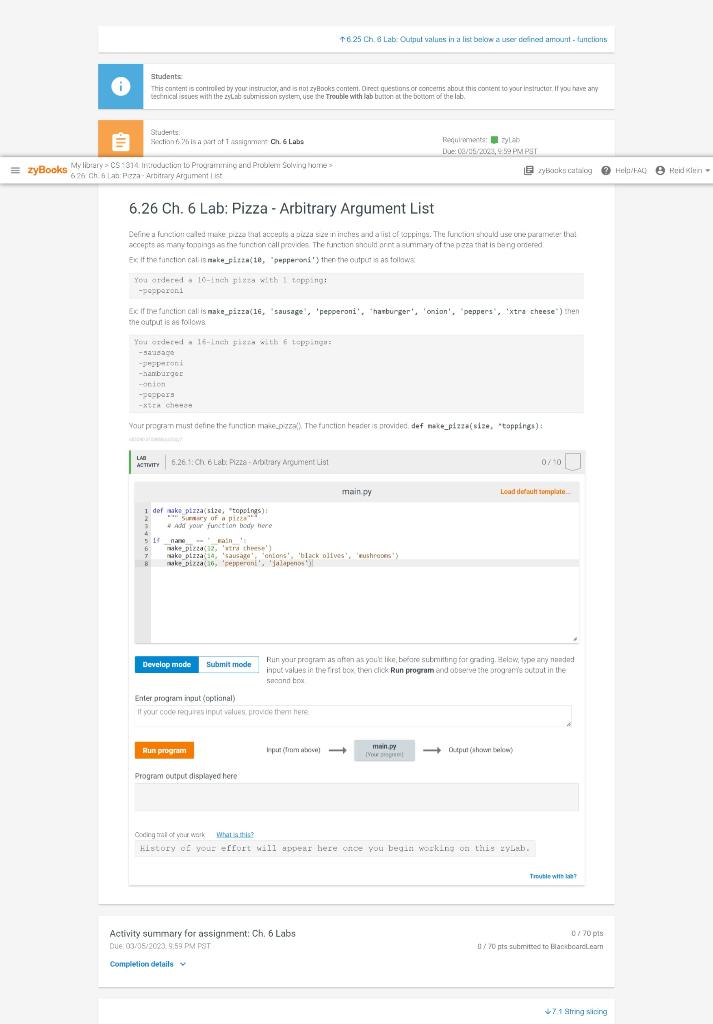Switch to Develop mode
The width and height of the screenshot is (713, 1024).
(x=164, y=664)
